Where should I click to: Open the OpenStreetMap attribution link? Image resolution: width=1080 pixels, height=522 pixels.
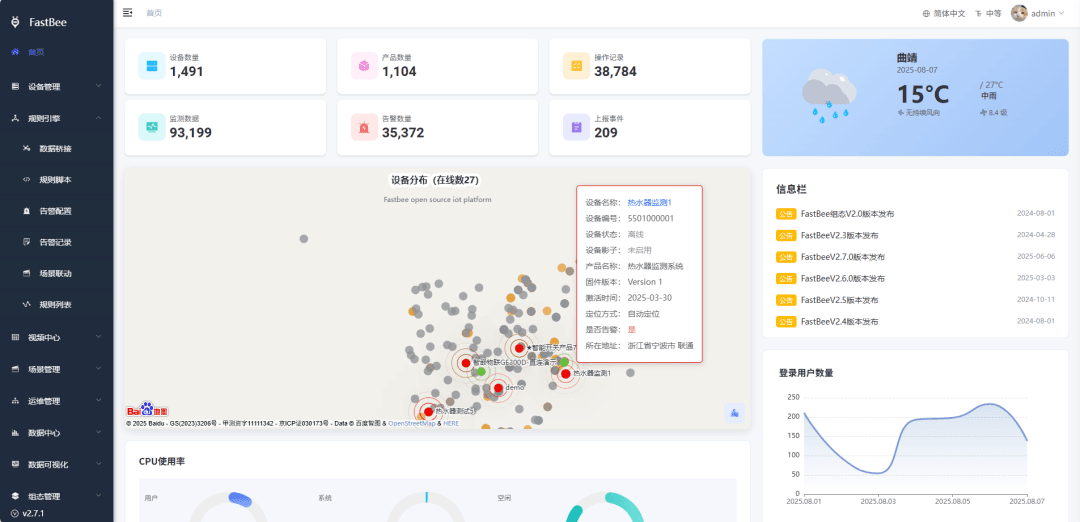pos(412,423)
